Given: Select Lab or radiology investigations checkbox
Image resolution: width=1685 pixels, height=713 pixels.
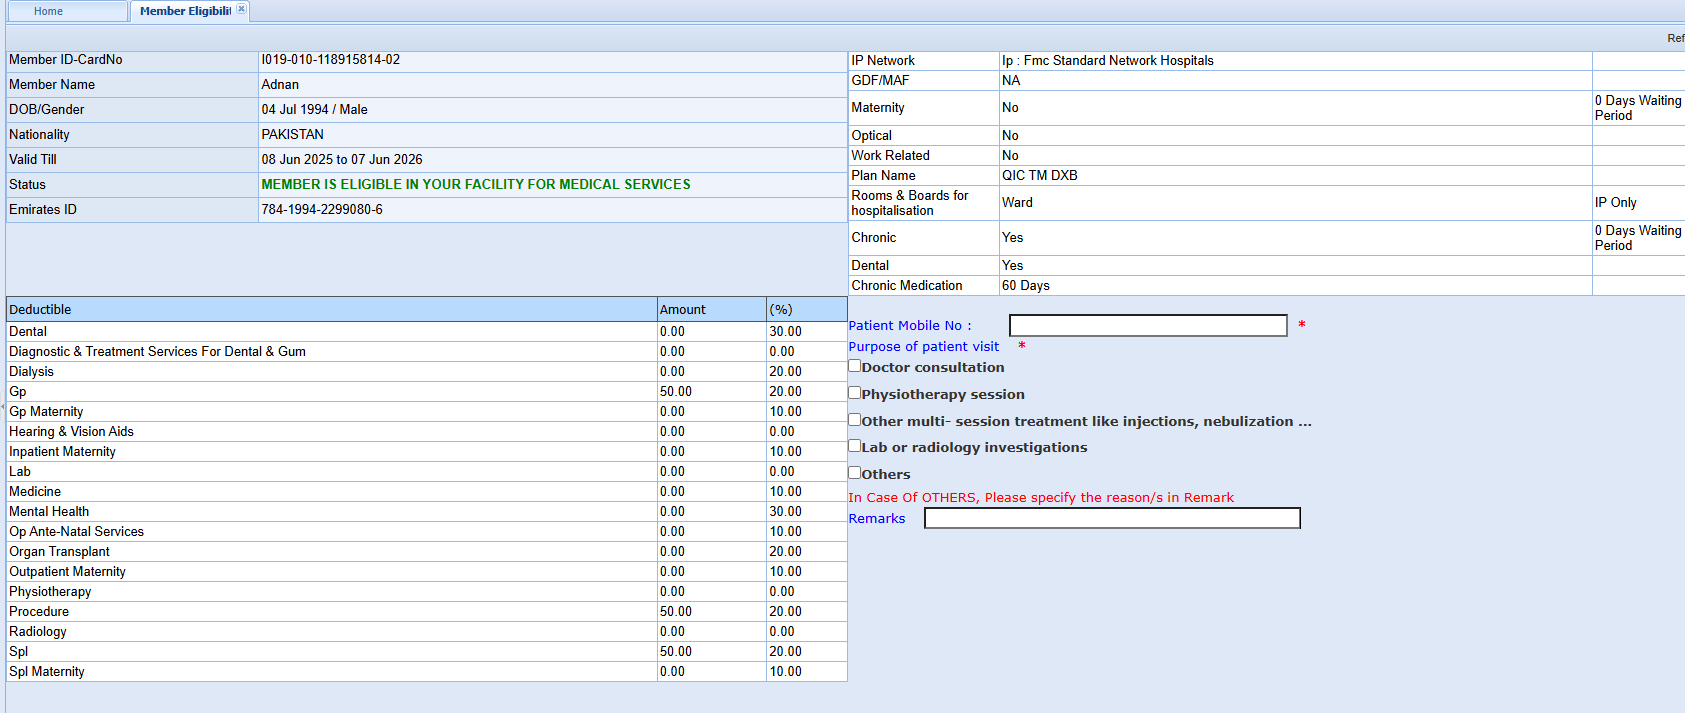Looking at the screenshot, I should [x=855, y=446].
